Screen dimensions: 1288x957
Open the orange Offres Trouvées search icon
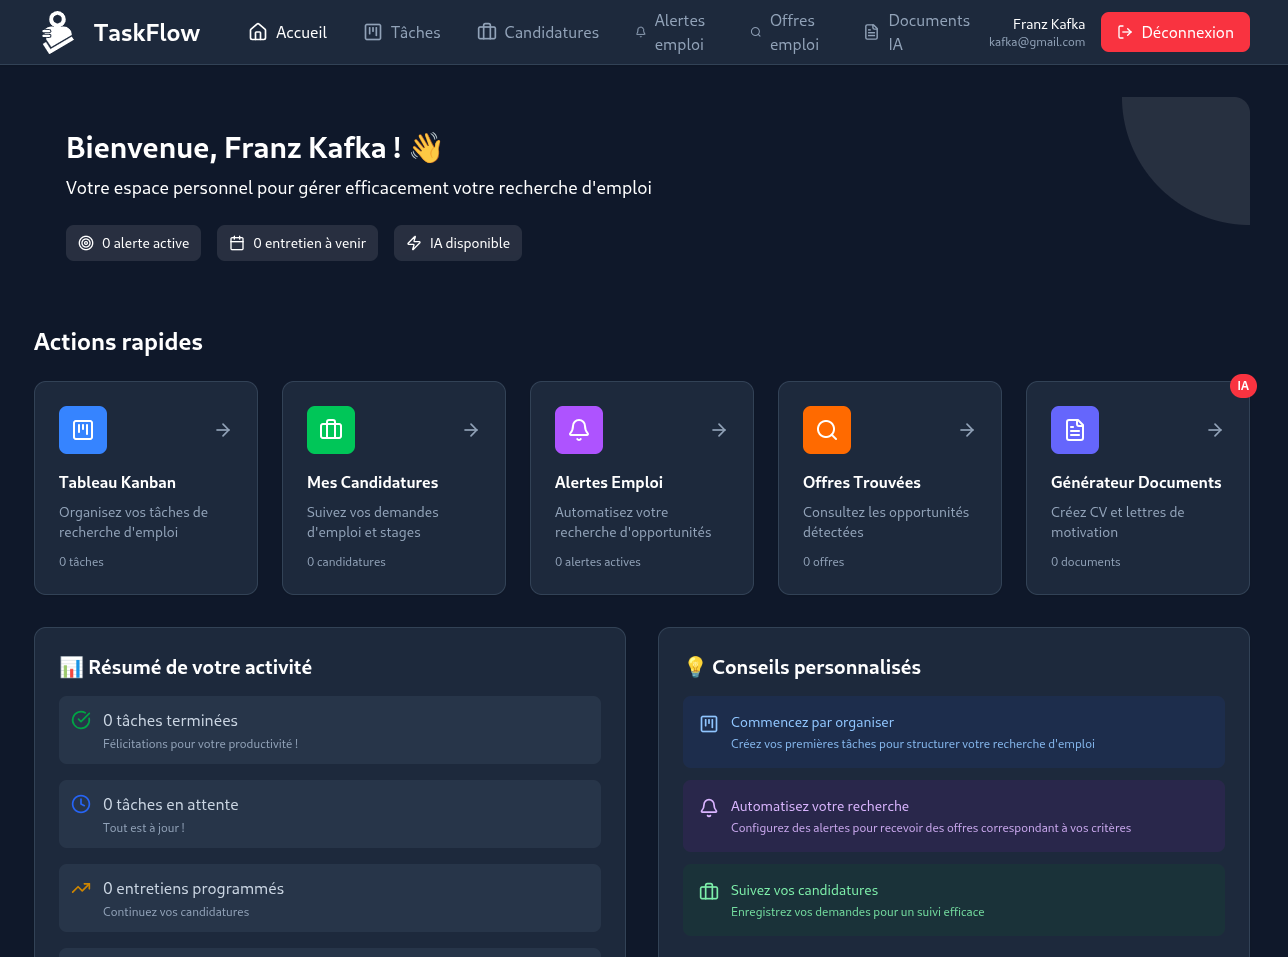pyautogui.click(x=827, y=430)
